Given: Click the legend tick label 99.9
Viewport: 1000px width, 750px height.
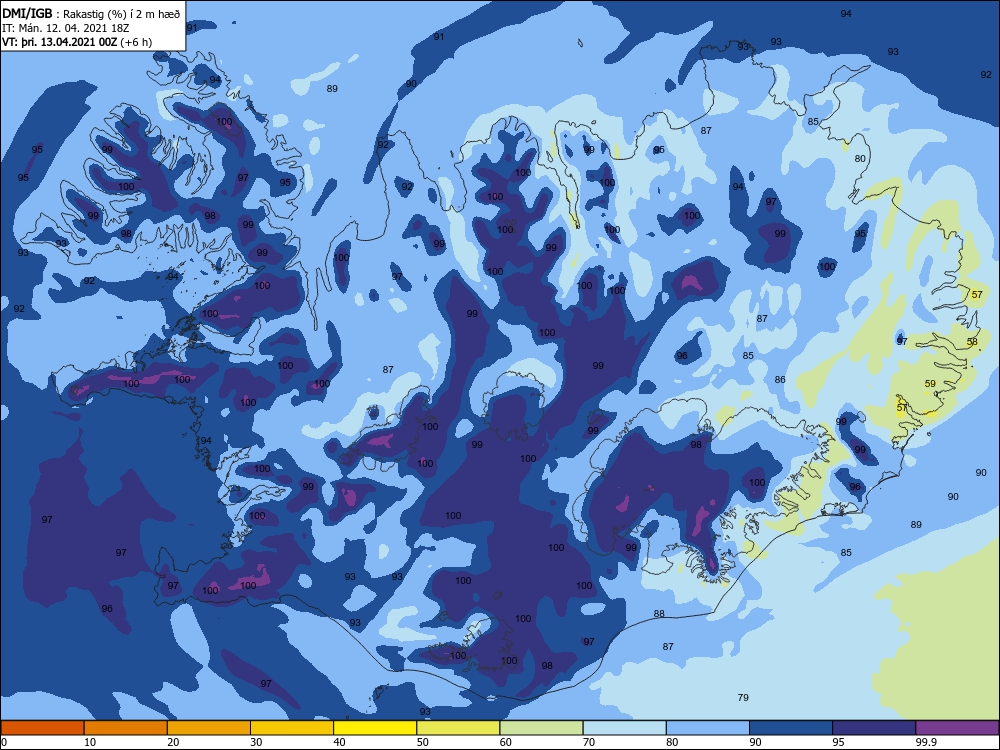Looking at the screenshot, I should click(925, 742).
